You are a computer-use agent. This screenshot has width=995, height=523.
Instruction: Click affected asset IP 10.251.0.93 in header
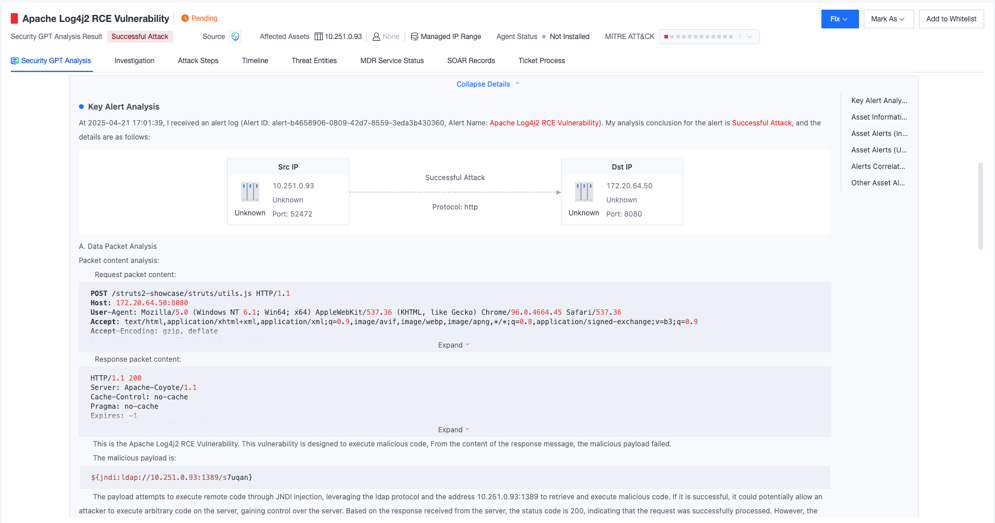343,37
